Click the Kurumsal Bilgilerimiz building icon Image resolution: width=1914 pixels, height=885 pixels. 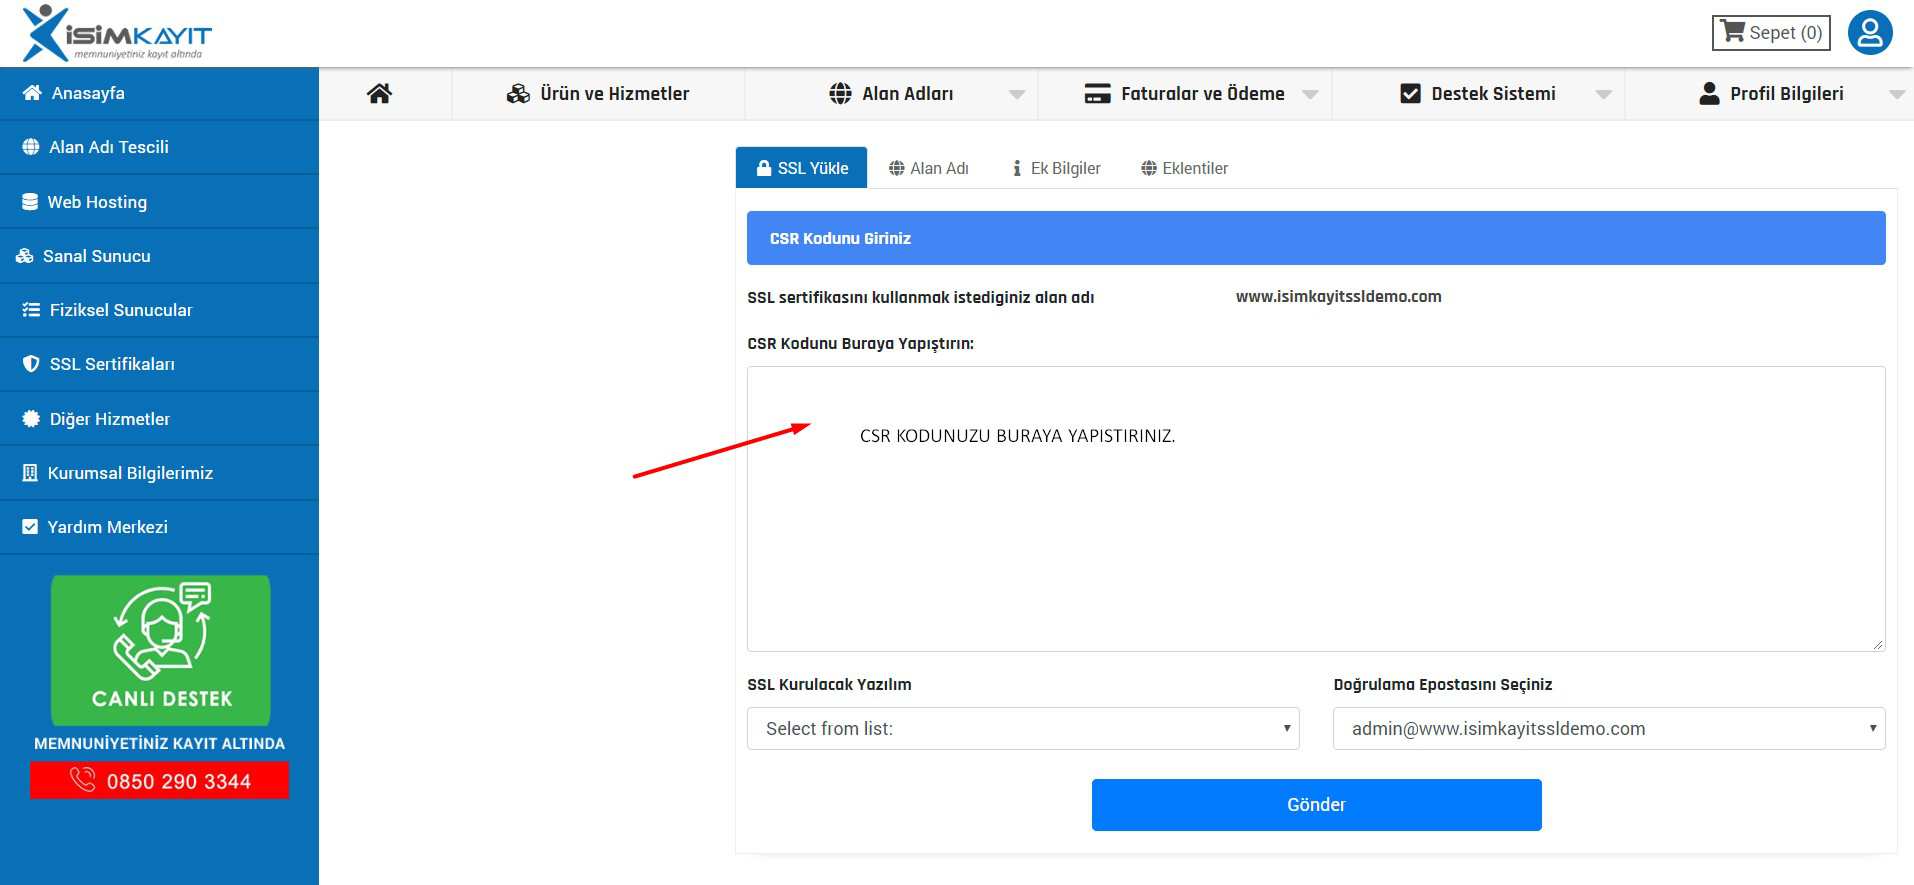[30, 473]
